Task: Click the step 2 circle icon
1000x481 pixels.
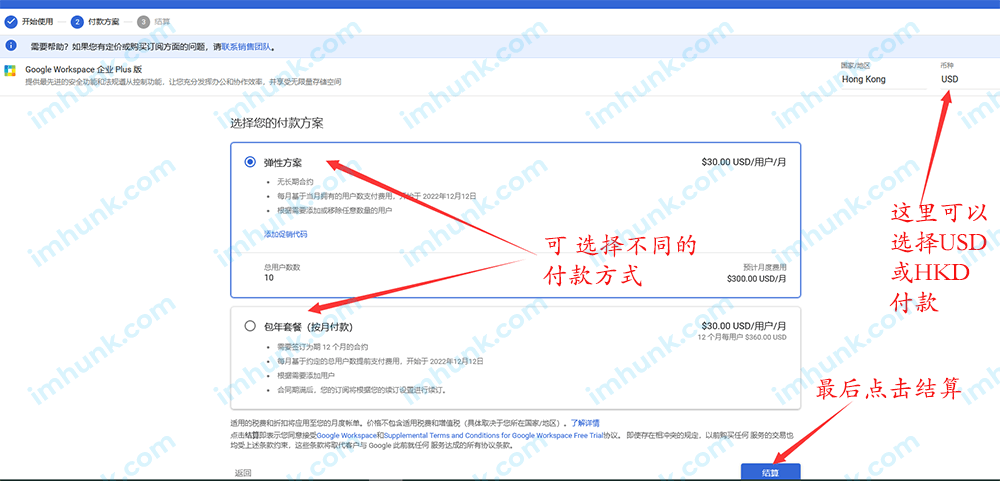Action: point(77,22)
